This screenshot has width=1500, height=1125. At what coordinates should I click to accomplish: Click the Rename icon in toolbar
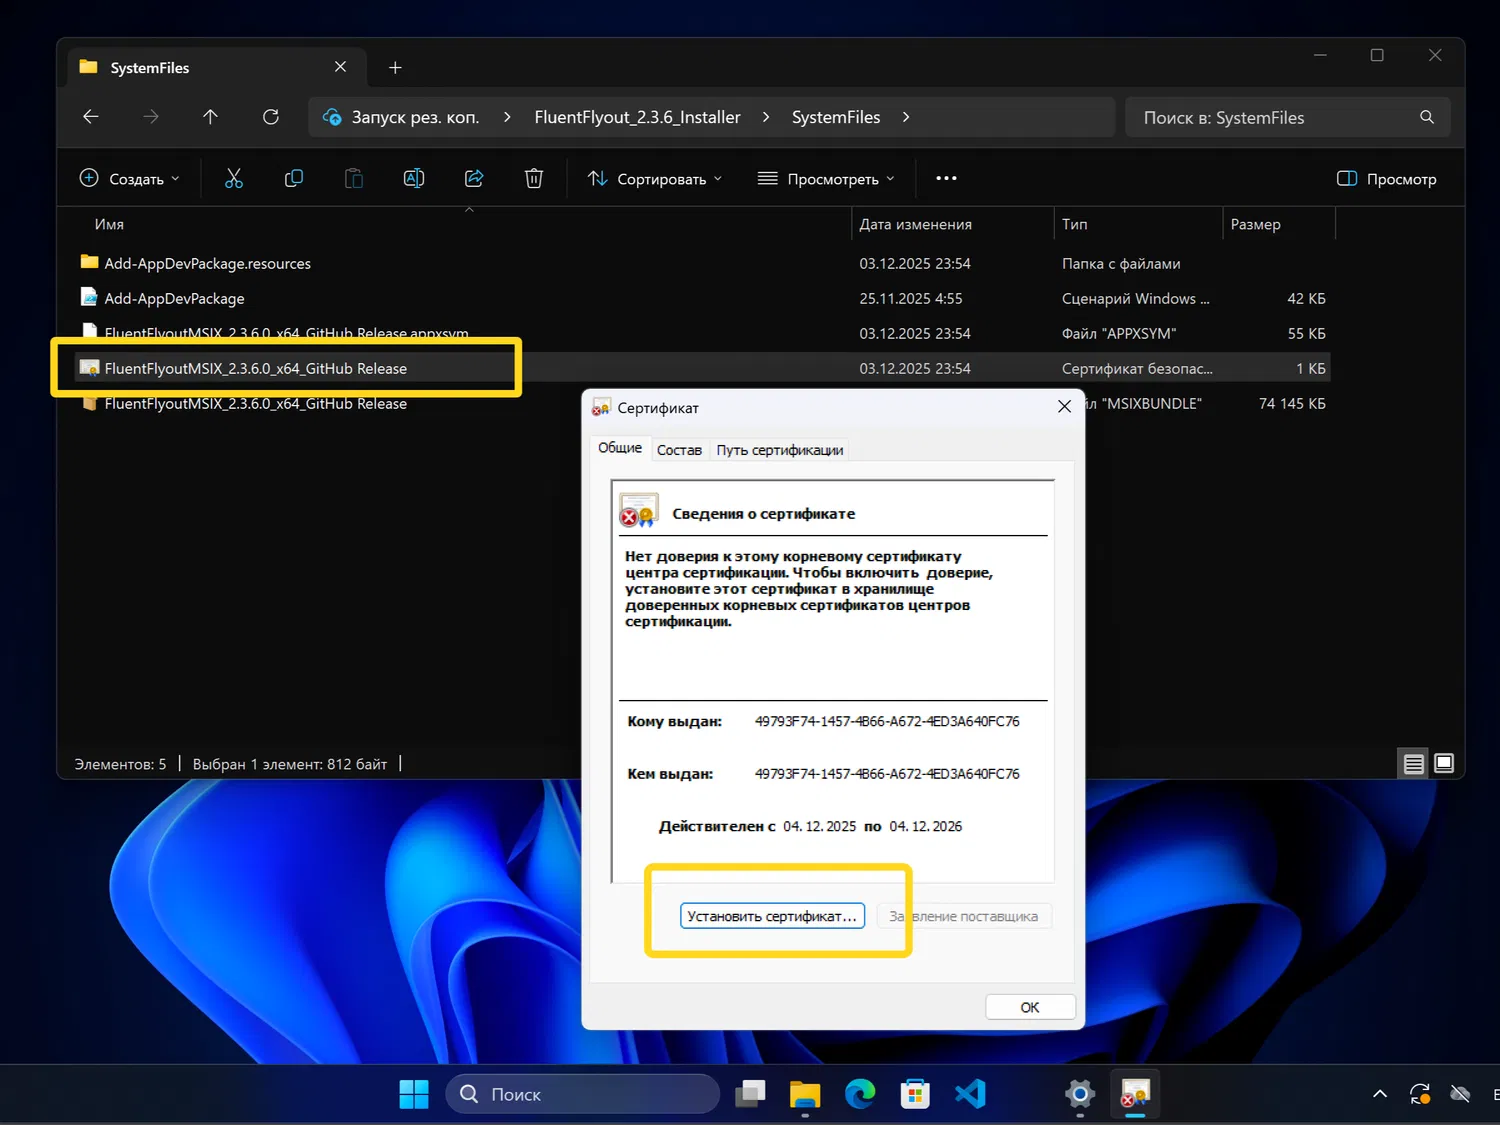point(414,179)
